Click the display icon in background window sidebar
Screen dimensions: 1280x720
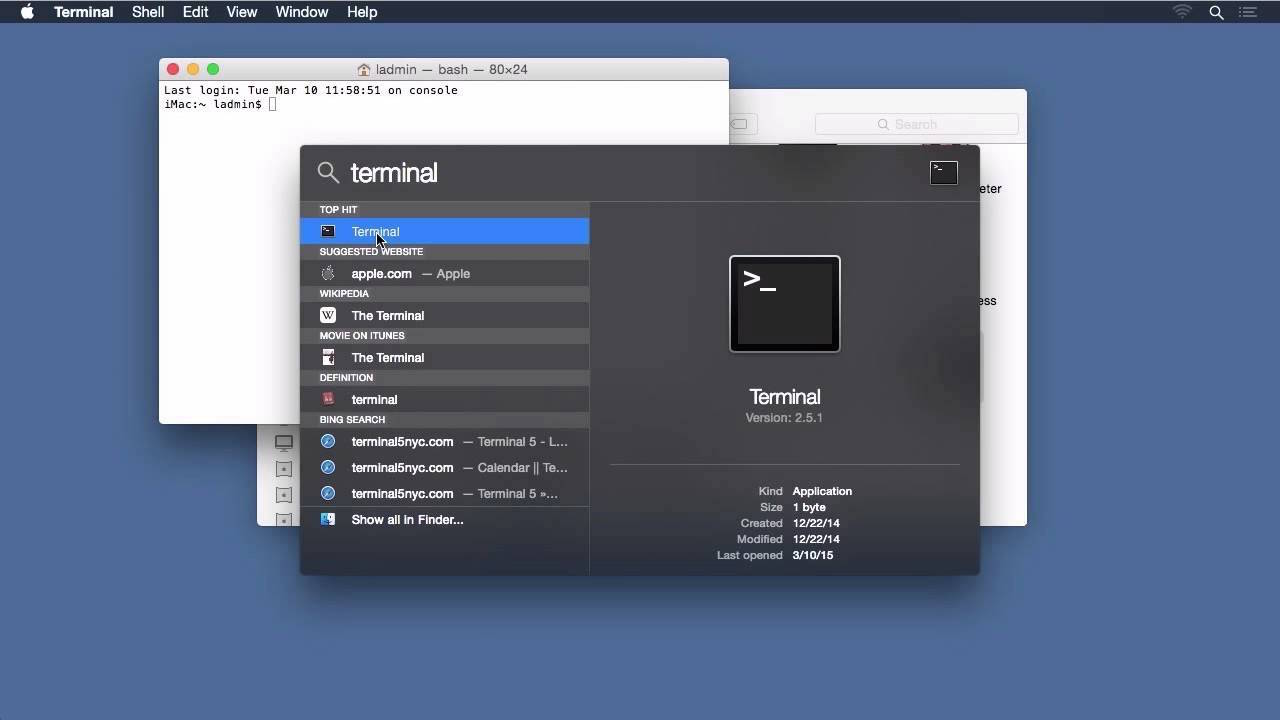[284, 442]
